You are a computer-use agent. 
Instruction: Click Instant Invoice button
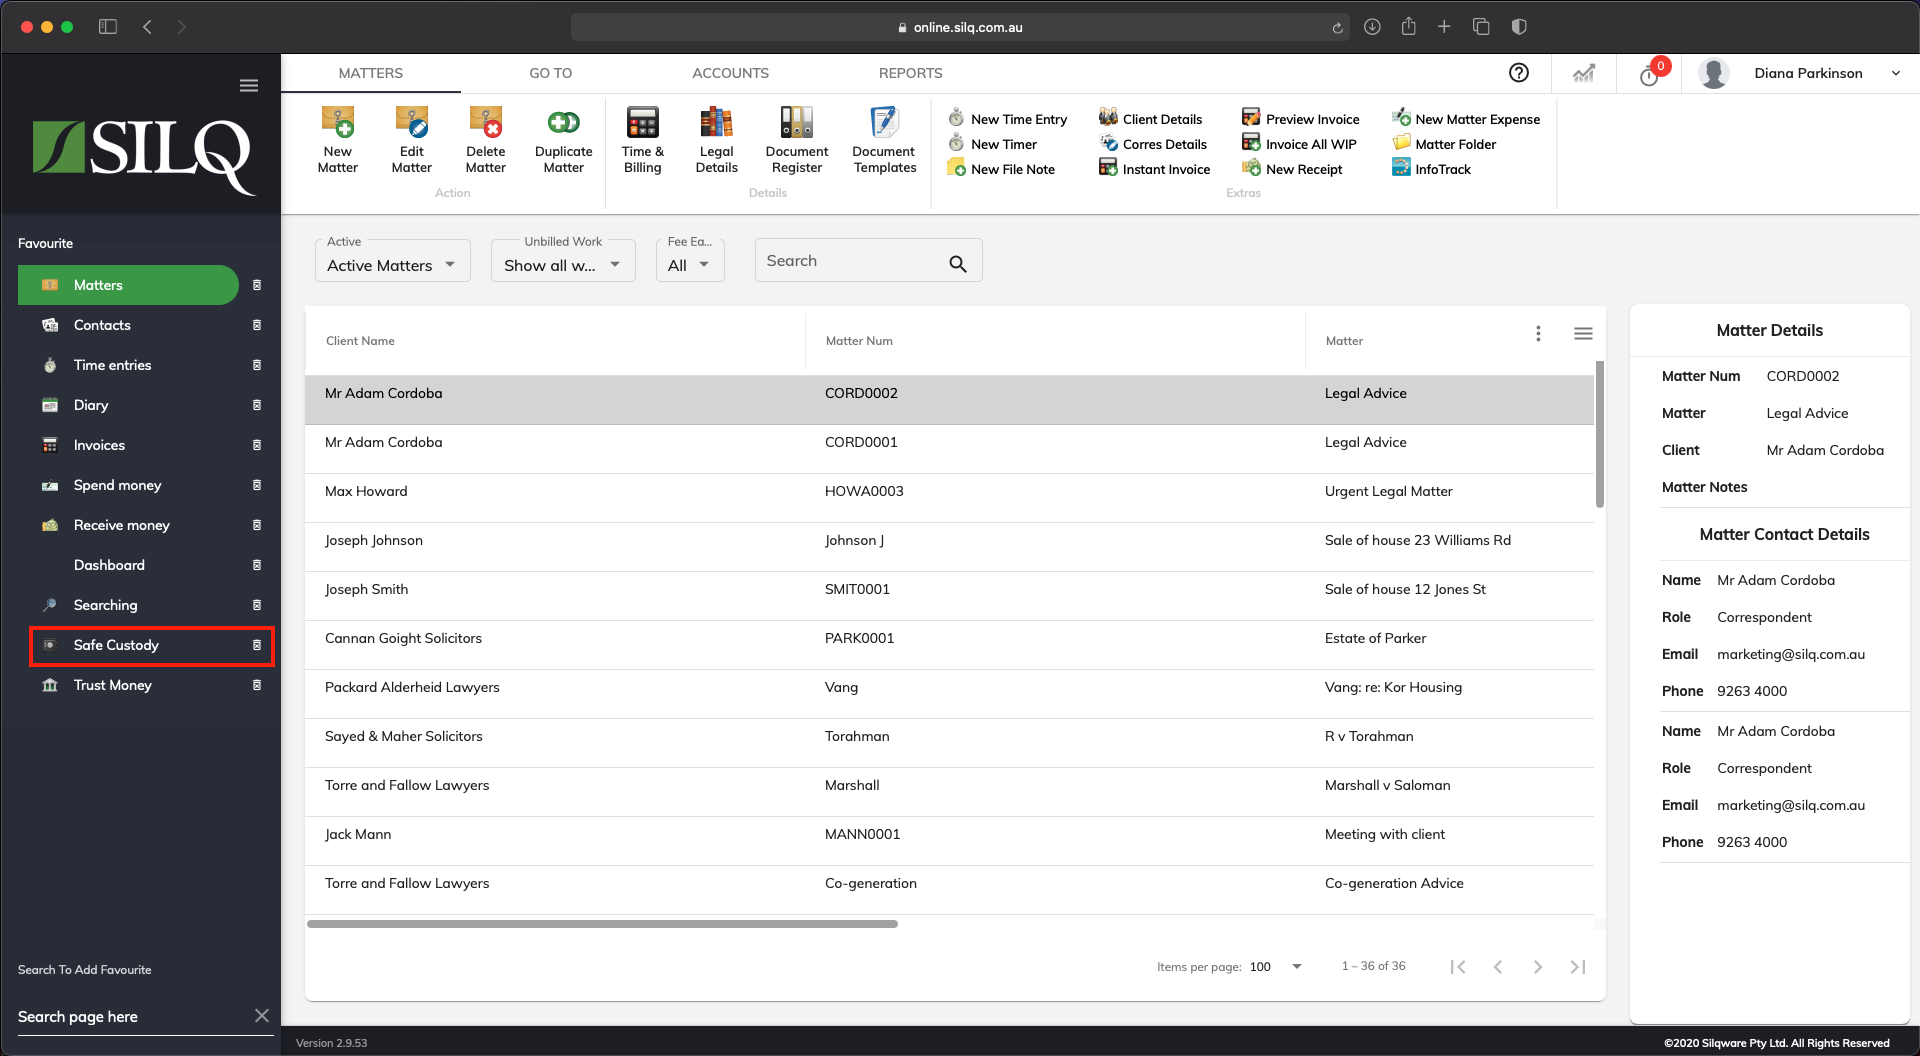point(1165,169)
